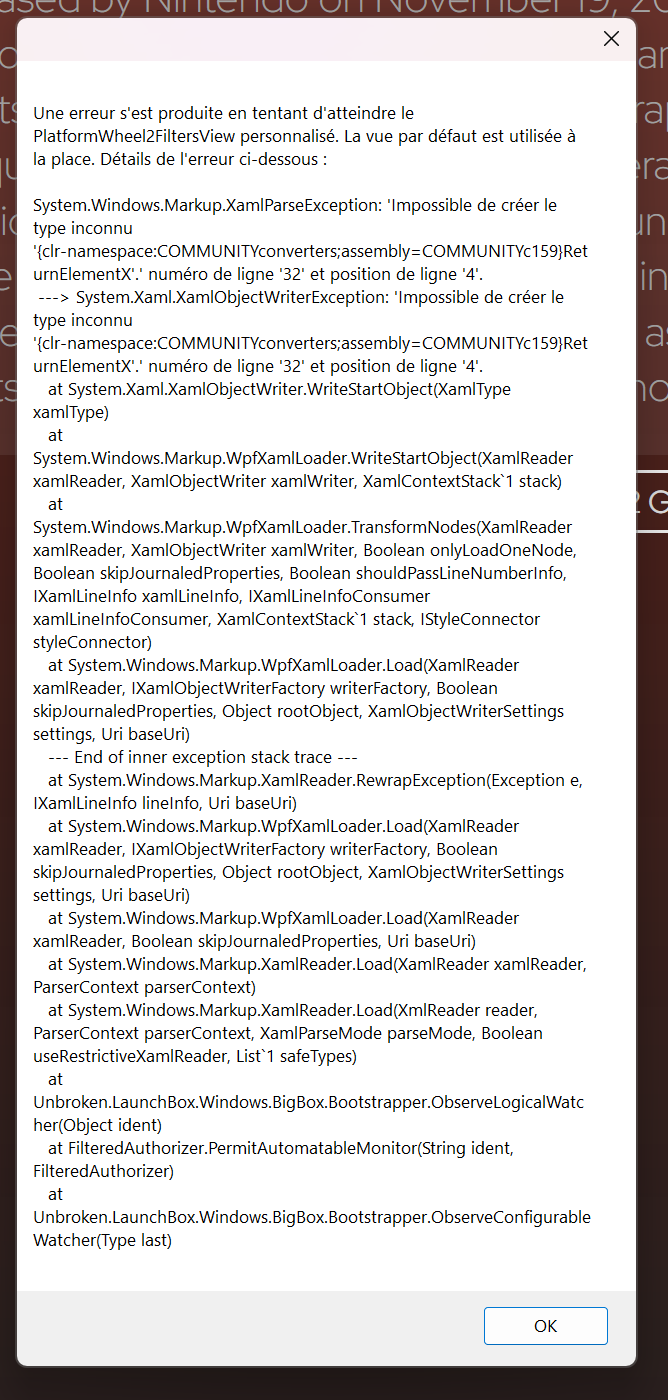Click the partially hidden button behind the dialog
Screen dimensions: 668x1400
pos(652,502)
